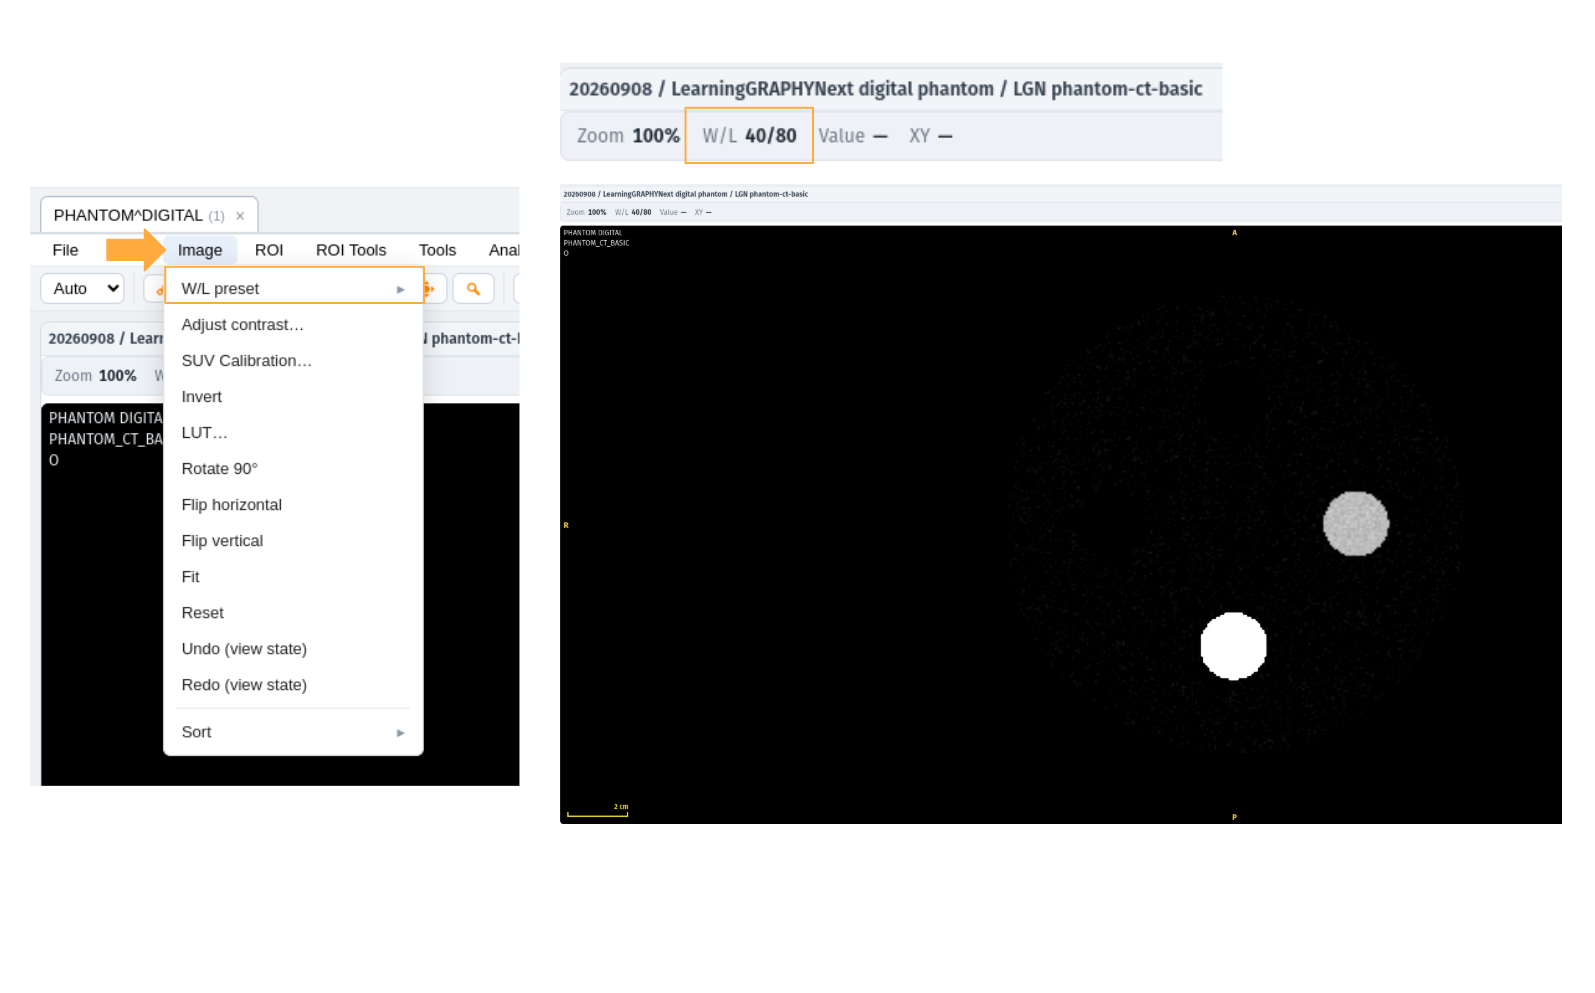
Task: Click the PHANTOM_CT_BASIC overlay text on the large CT image
Action: [596, 243]
